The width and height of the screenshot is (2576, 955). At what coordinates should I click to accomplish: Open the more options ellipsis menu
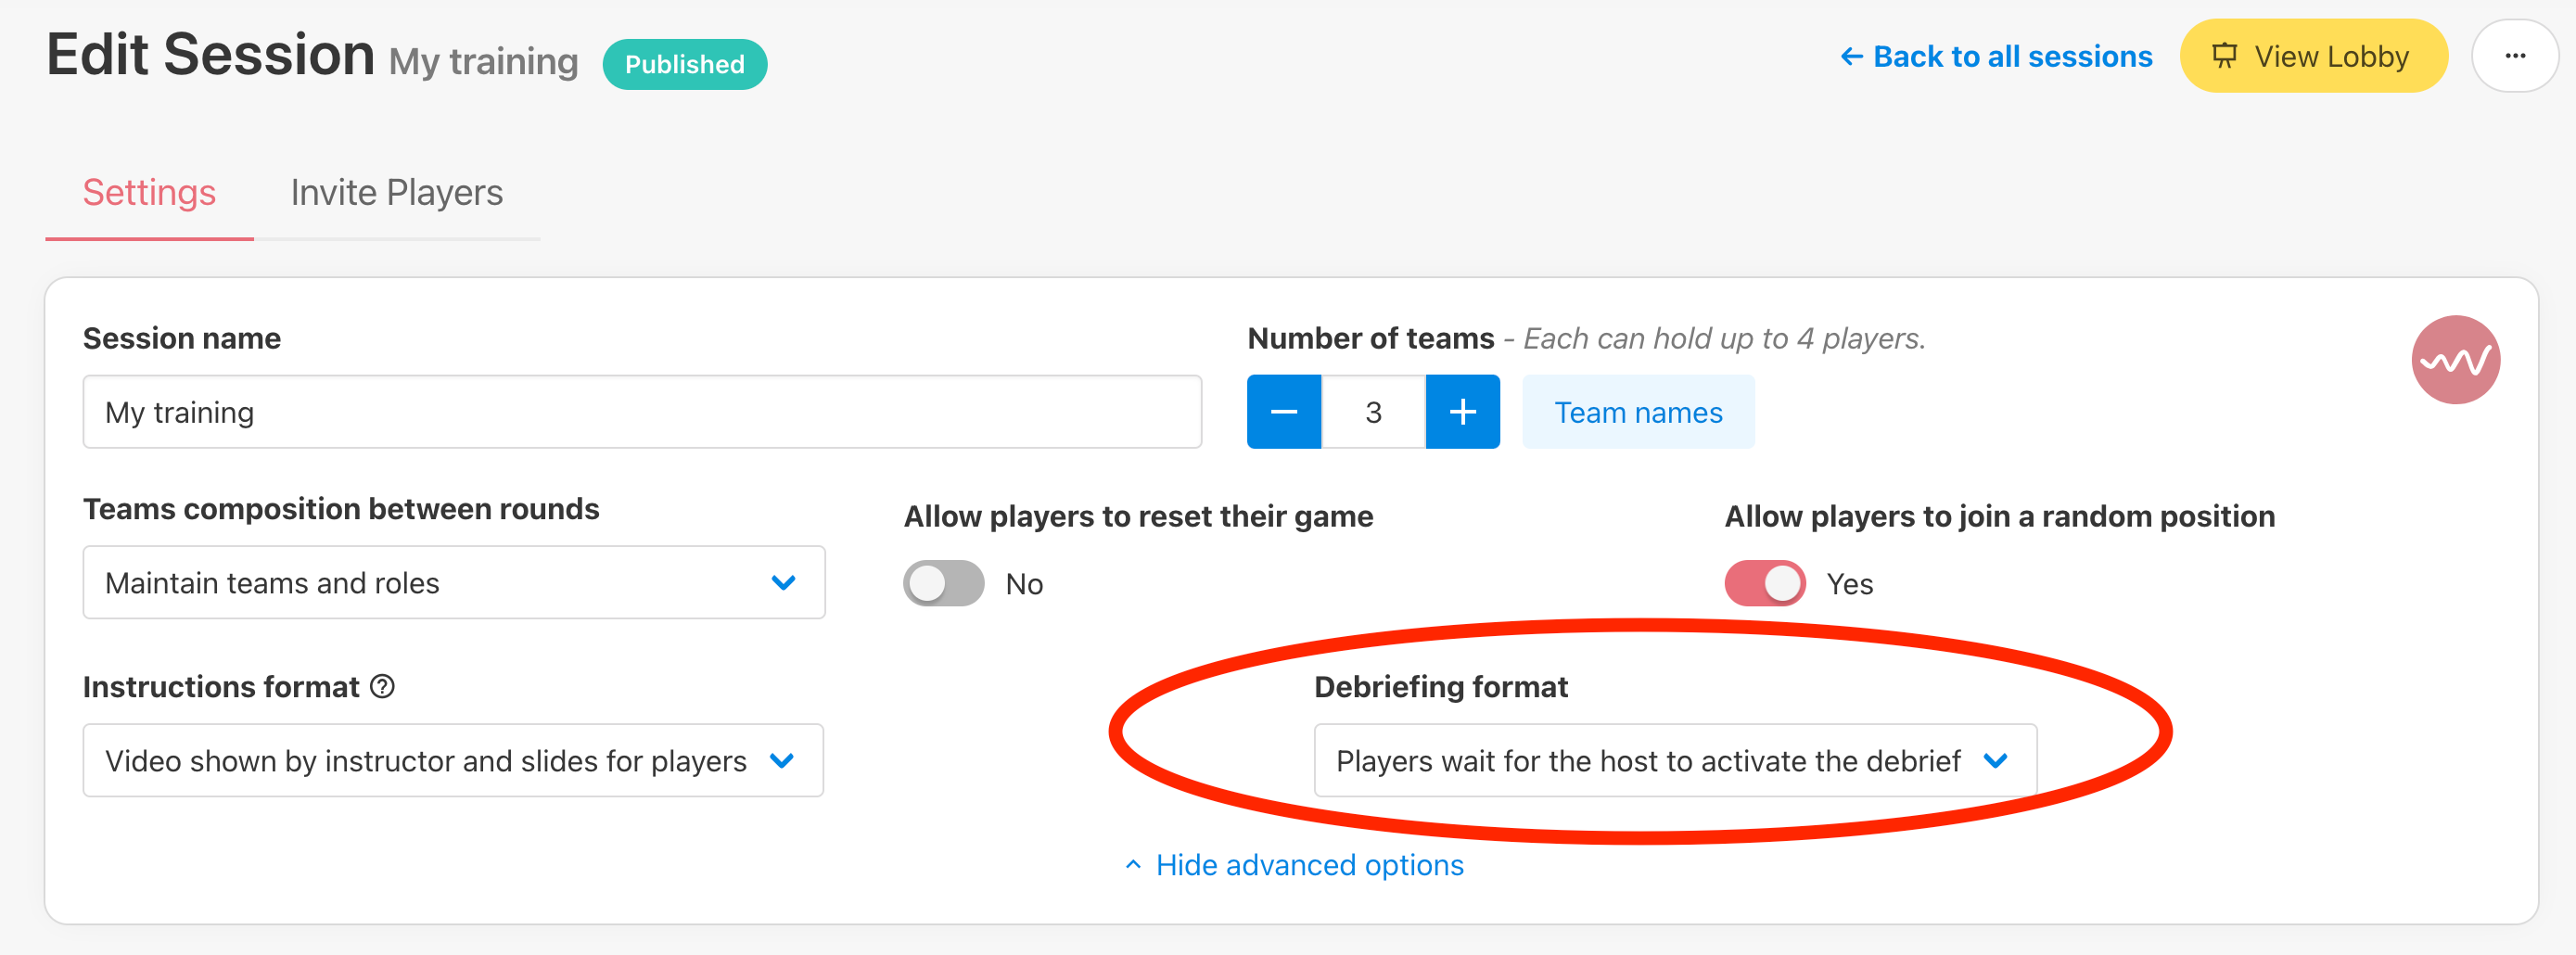tap(2514, 56)
